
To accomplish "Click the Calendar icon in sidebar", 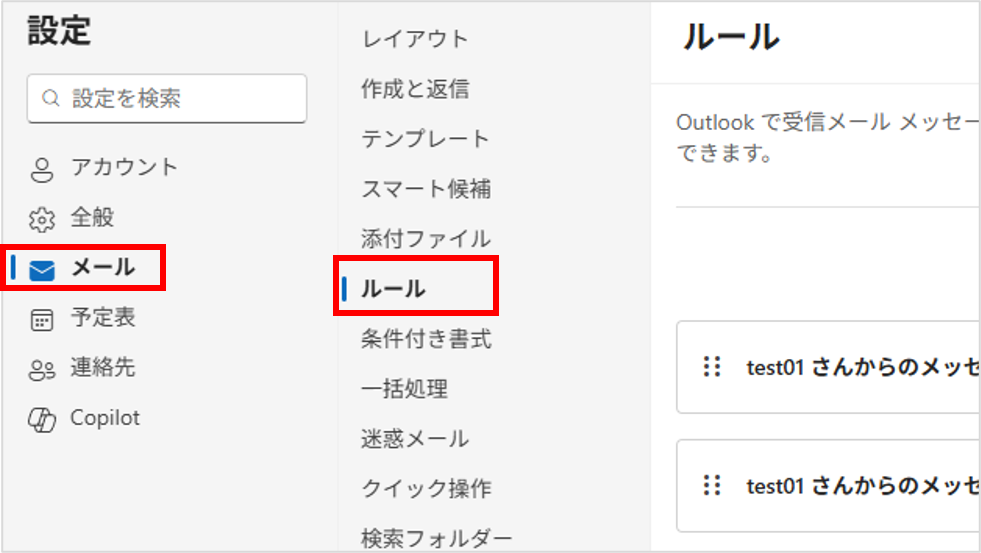I will click(42, 319).
